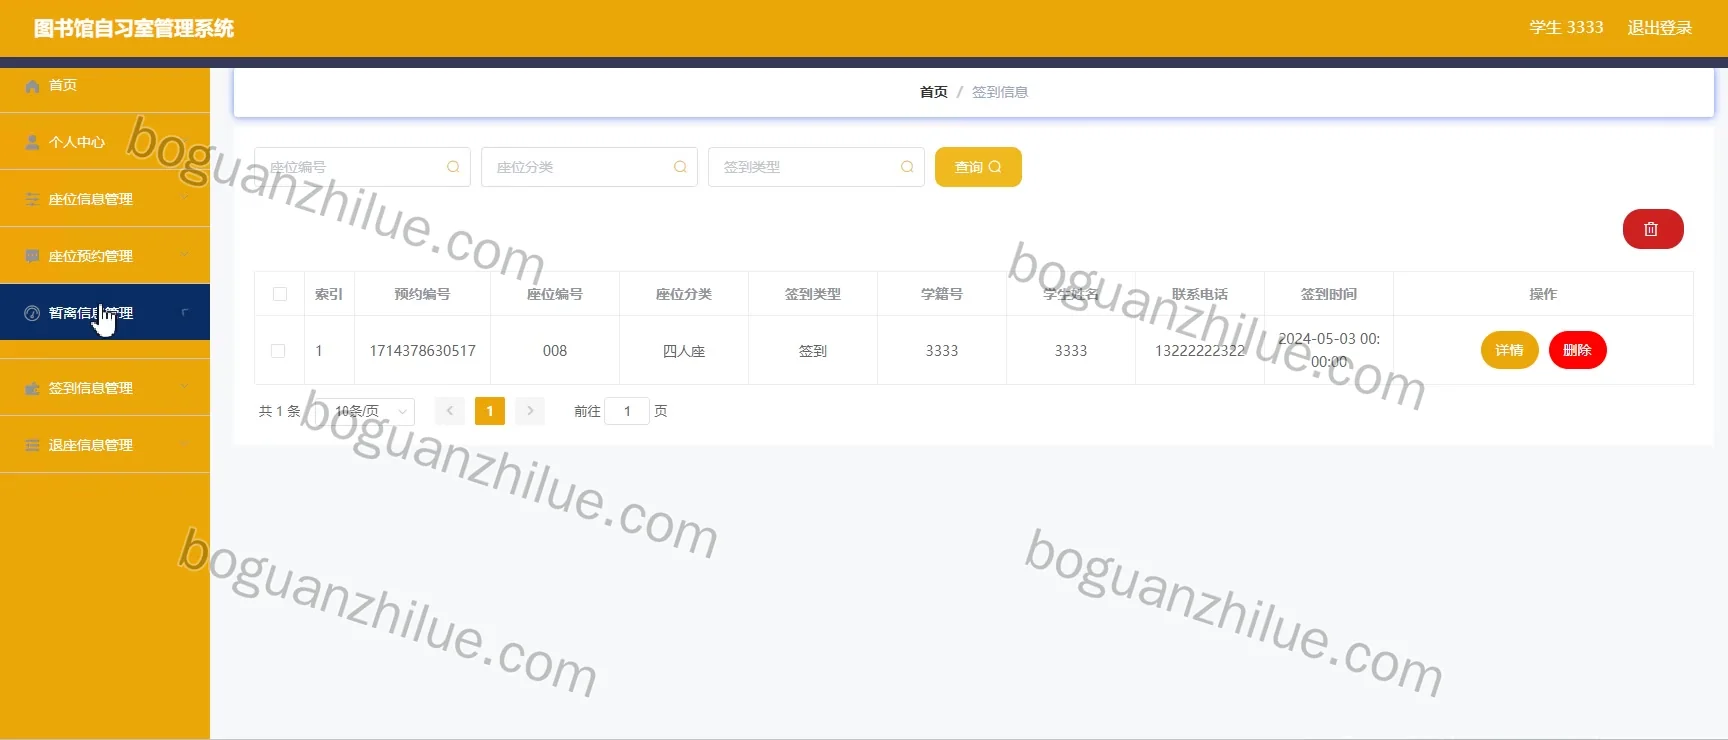The width and height of the screenshot is (1728, 740).
Task: Open 详情 for the 008 seat row
Action: [1509, 350]
